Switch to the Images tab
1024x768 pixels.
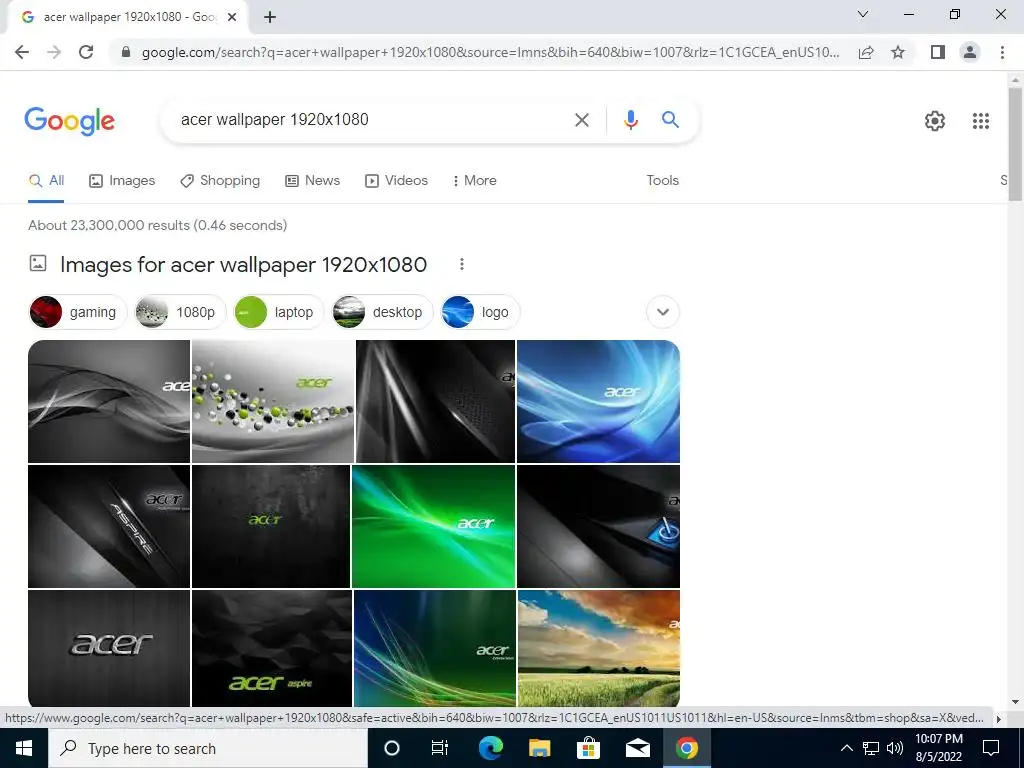[122, 180]
